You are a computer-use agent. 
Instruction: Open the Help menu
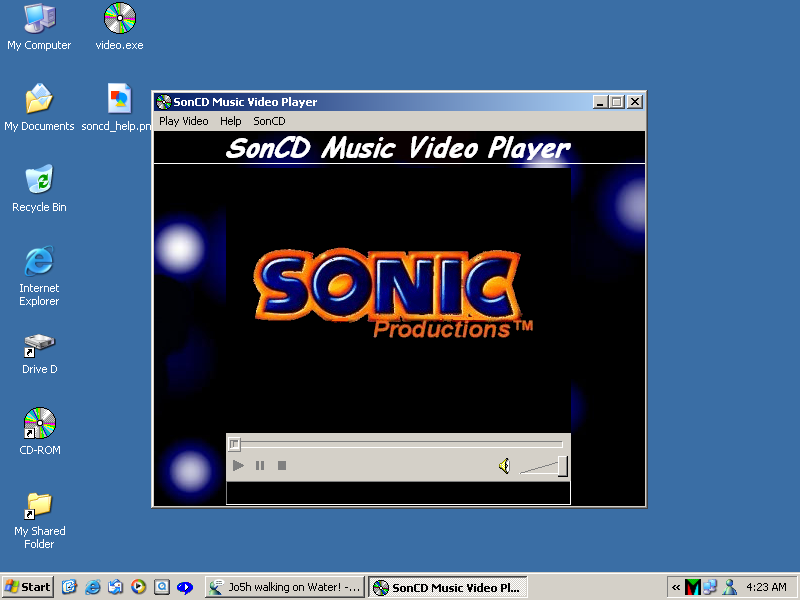coord(231,121)
